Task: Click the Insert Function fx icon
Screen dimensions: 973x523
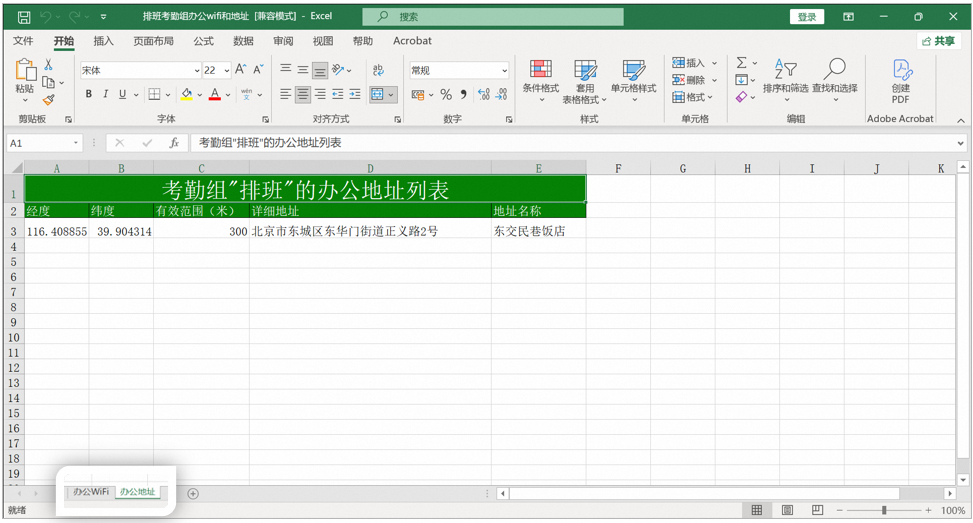Action: pyautogui.click(x=174, y=143)
